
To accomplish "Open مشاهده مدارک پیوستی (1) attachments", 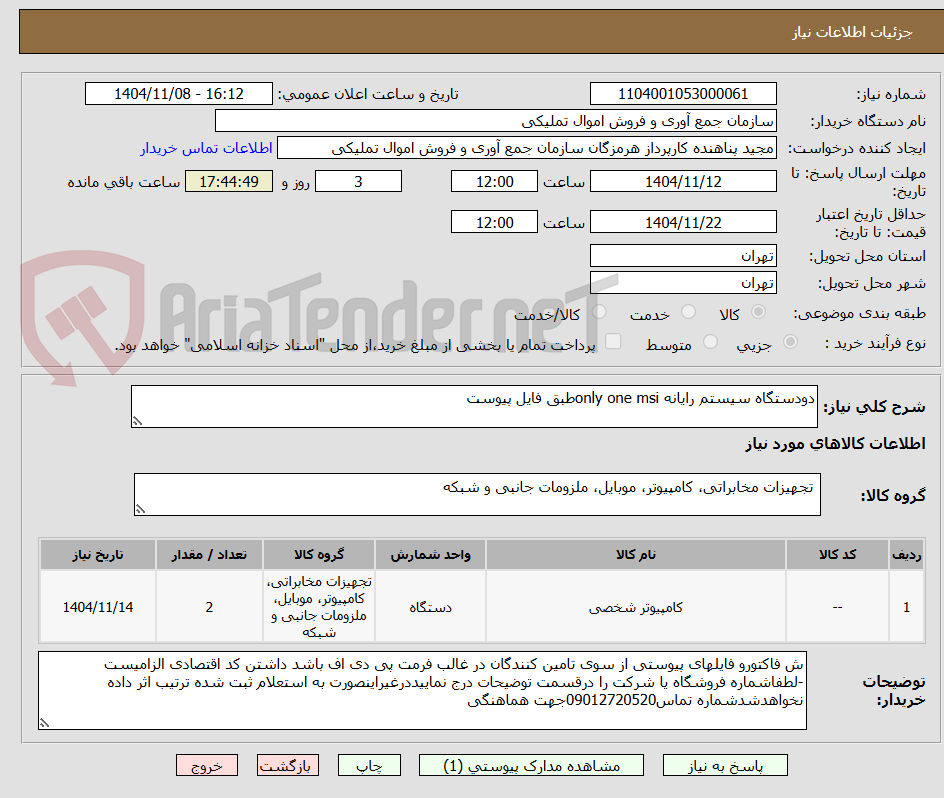I will [531, 765].
